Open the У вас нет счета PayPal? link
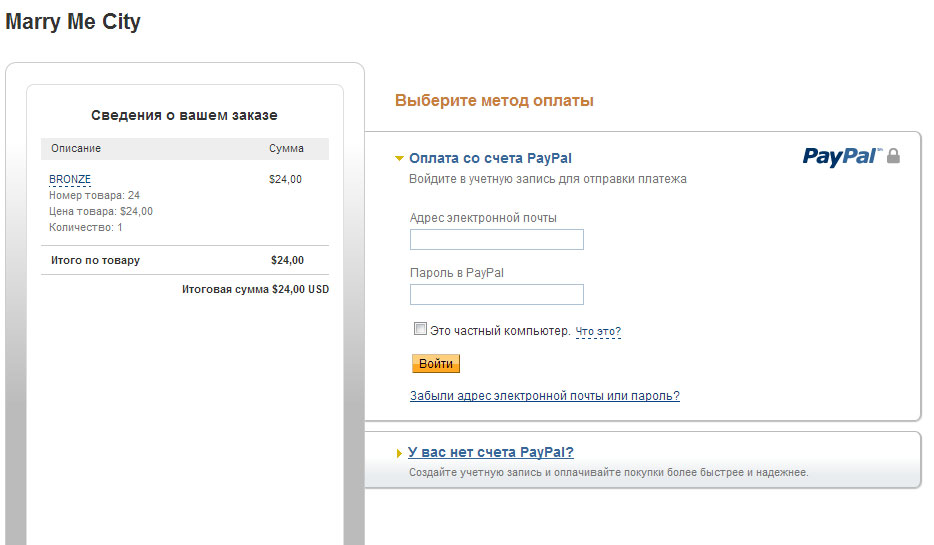The width and height of the screenshot is (934, 545). click(491, 452)
